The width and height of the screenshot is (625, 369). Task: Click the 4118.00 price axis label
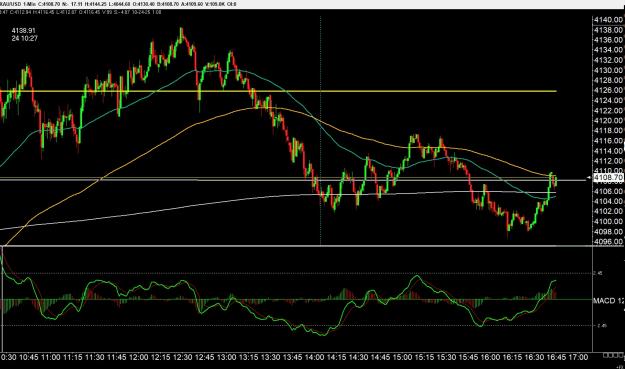pyautogui.click(x=609, y=131)
